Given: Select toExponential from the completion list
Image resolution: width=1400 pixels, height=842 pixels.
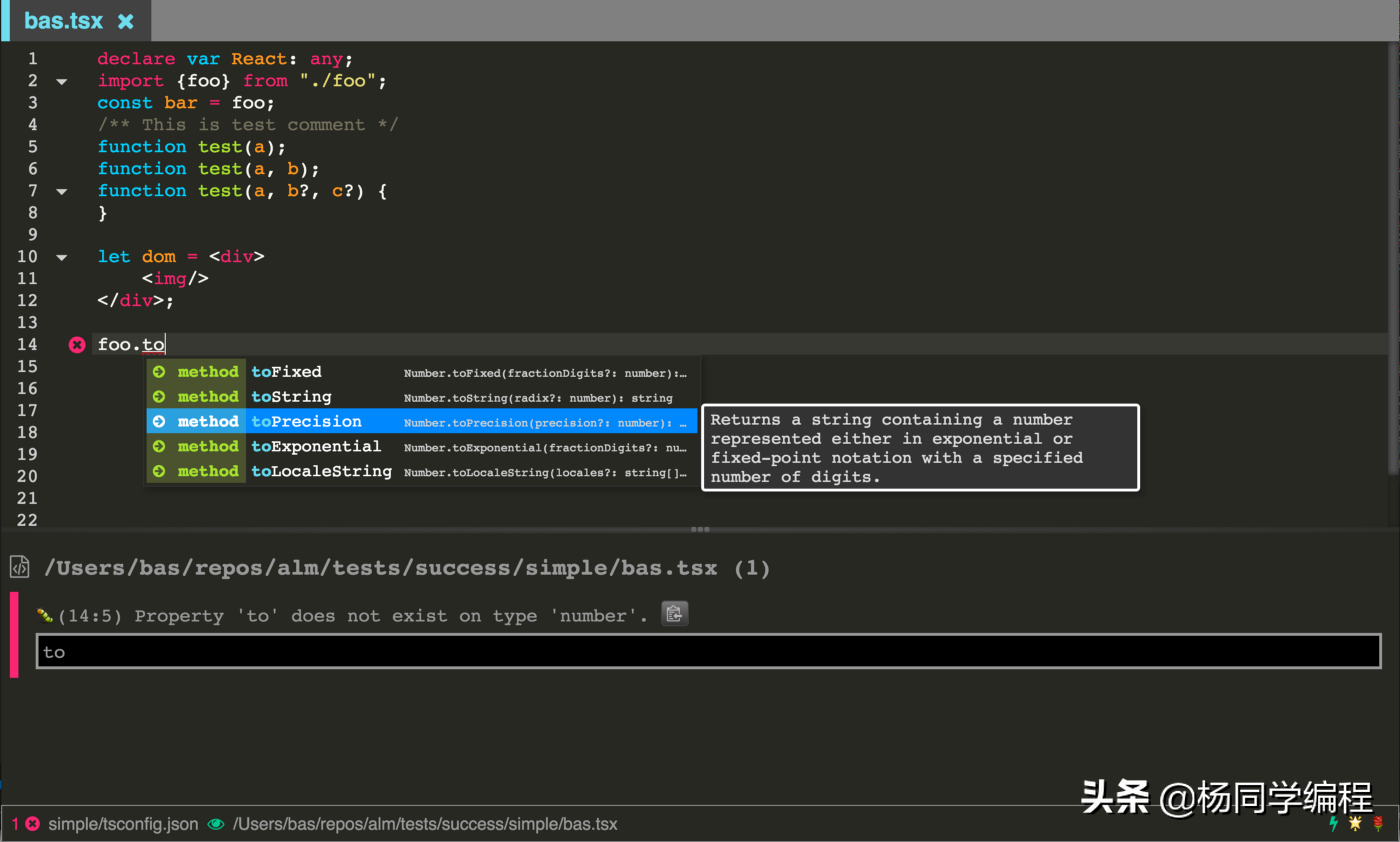Looking at the screenshot, I should [316, 446].
